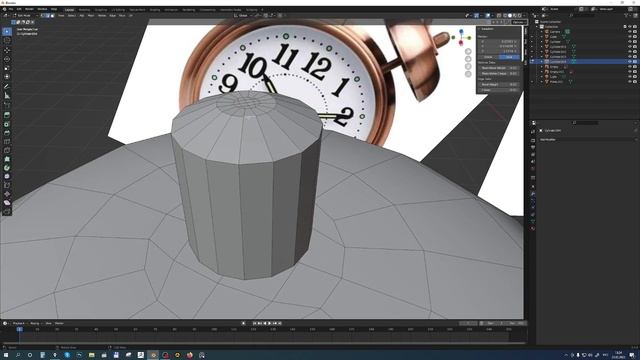The width and height of the screenshot is (640, 360).
Task: Click the zoom viewport gizmo button
Action: 468,51
